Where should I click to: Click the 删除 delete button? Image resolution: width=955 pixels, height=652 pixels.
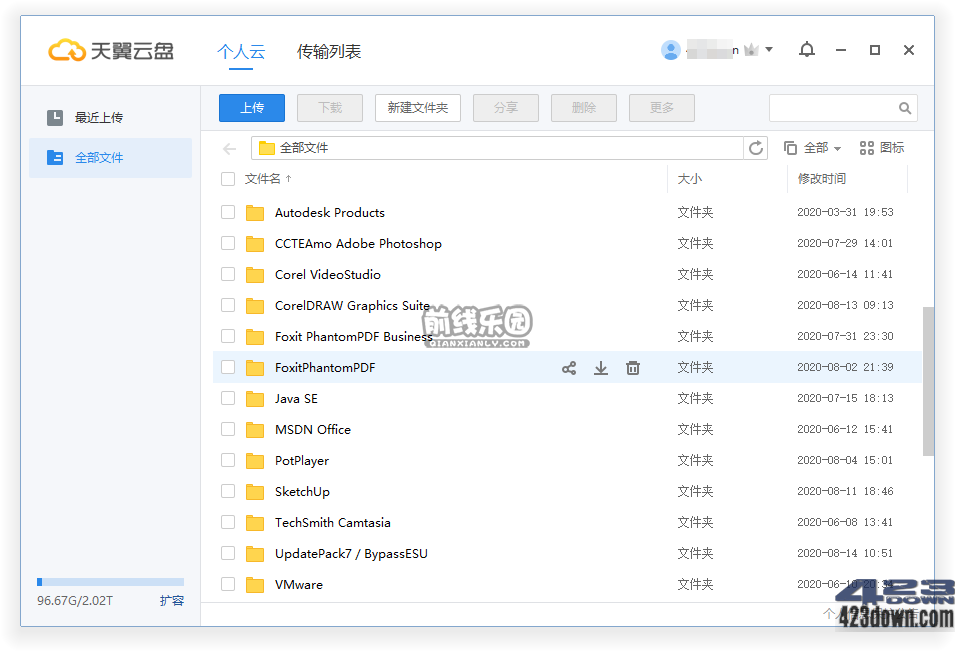[x=583, y=108]
